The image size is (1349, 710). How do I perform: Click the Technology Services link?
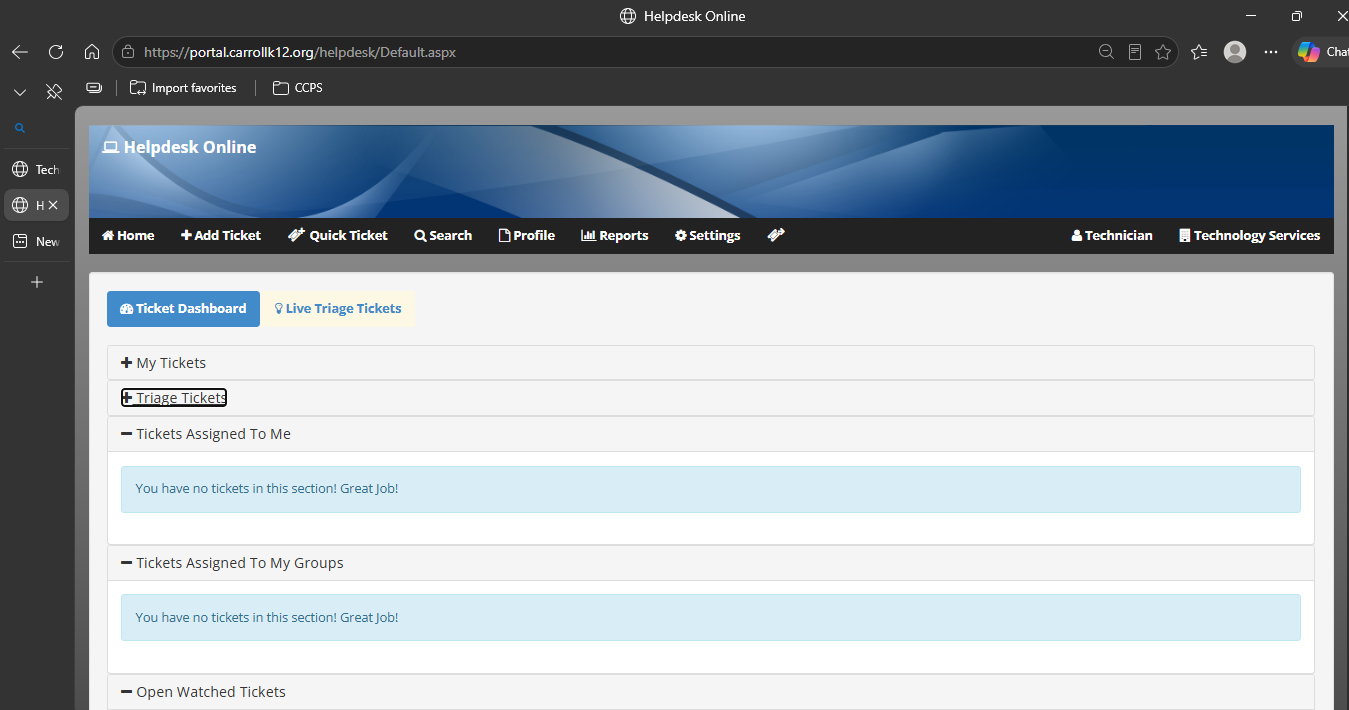pyautogui.click(x=1250, y=236)
